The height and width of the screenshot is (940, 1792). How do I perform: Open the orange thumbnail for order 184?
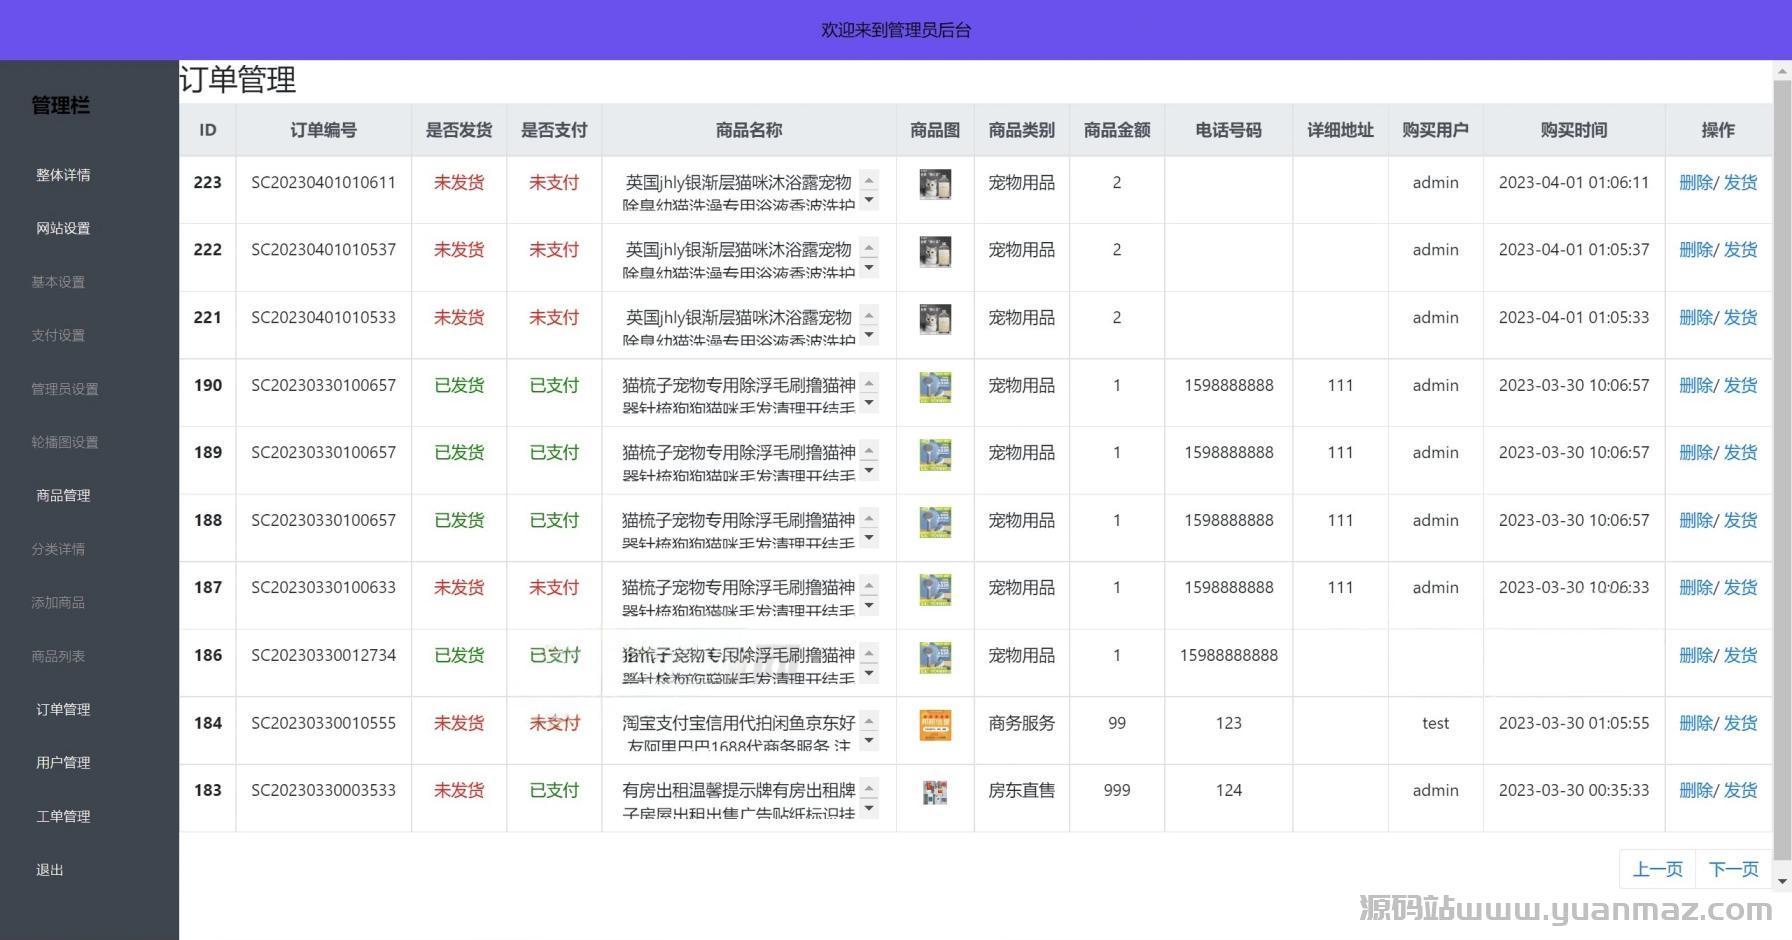pos(935,725)
